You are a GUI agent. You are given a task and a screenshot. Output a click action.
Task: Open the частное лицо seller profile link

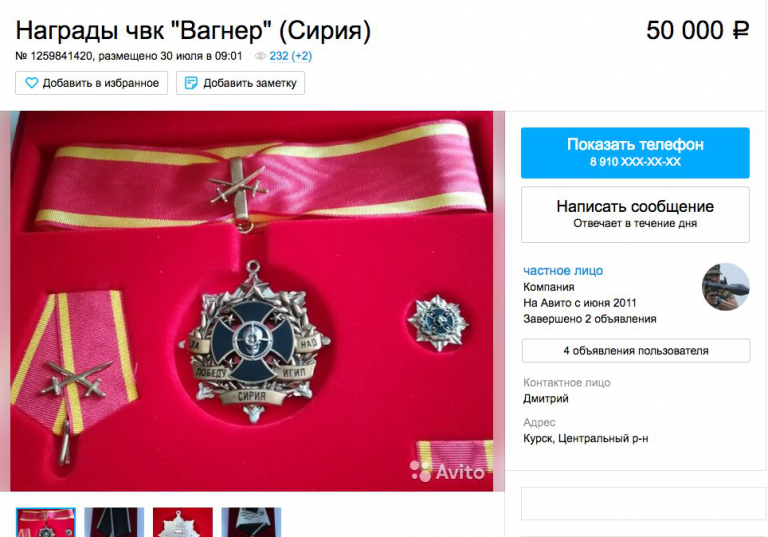[x=563, y=270]
